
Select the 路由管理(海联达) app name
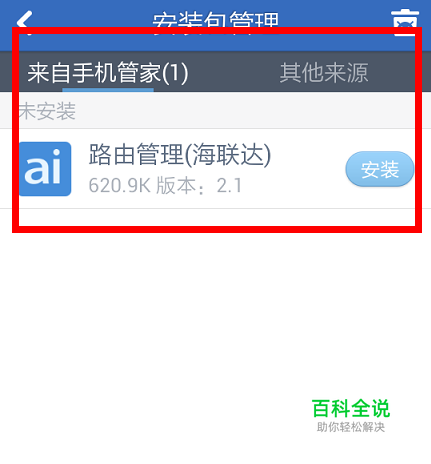tap(180, 155)
